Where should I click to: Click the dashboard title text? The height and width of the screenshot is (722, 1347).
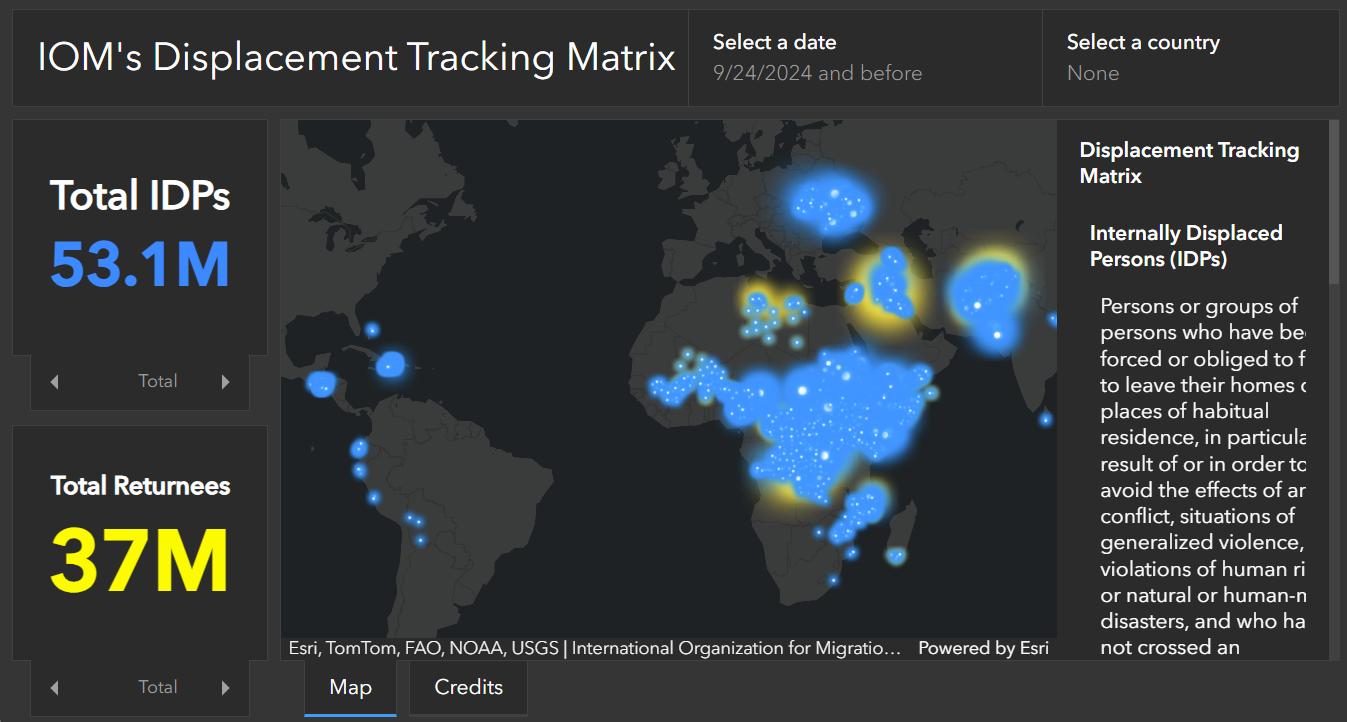[356, 57]
